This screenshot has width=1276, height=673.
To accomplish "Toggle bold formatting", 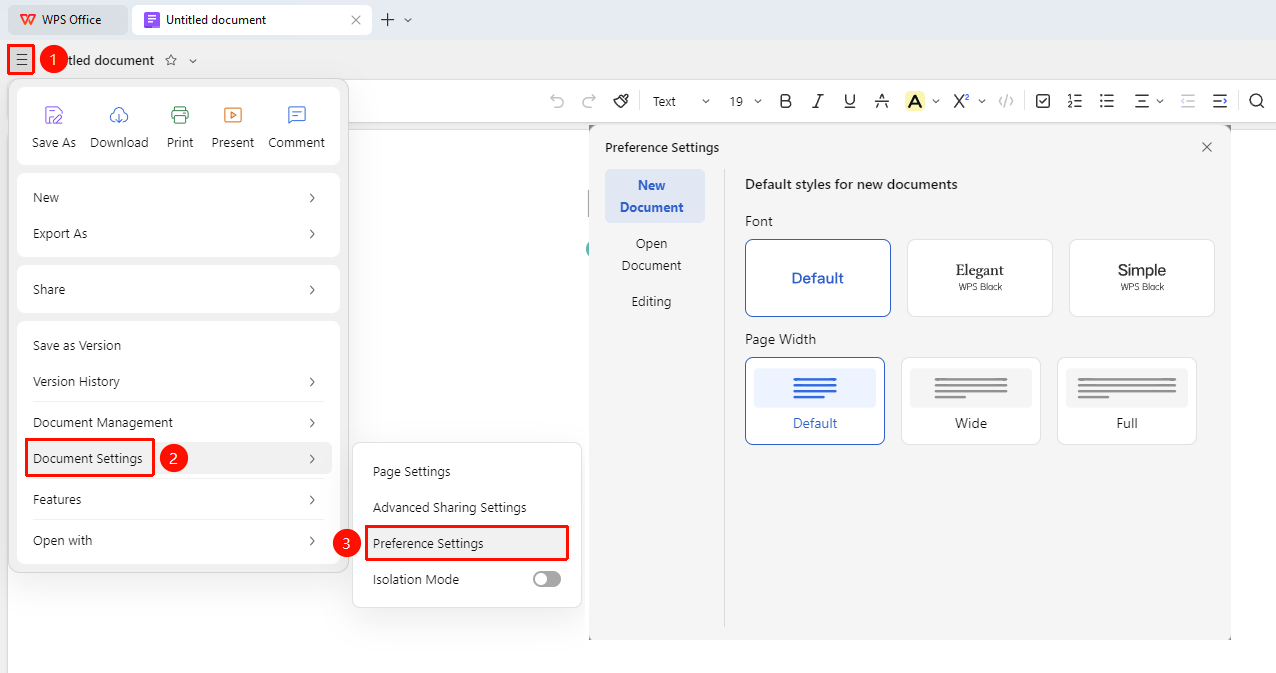I will 786,101.
